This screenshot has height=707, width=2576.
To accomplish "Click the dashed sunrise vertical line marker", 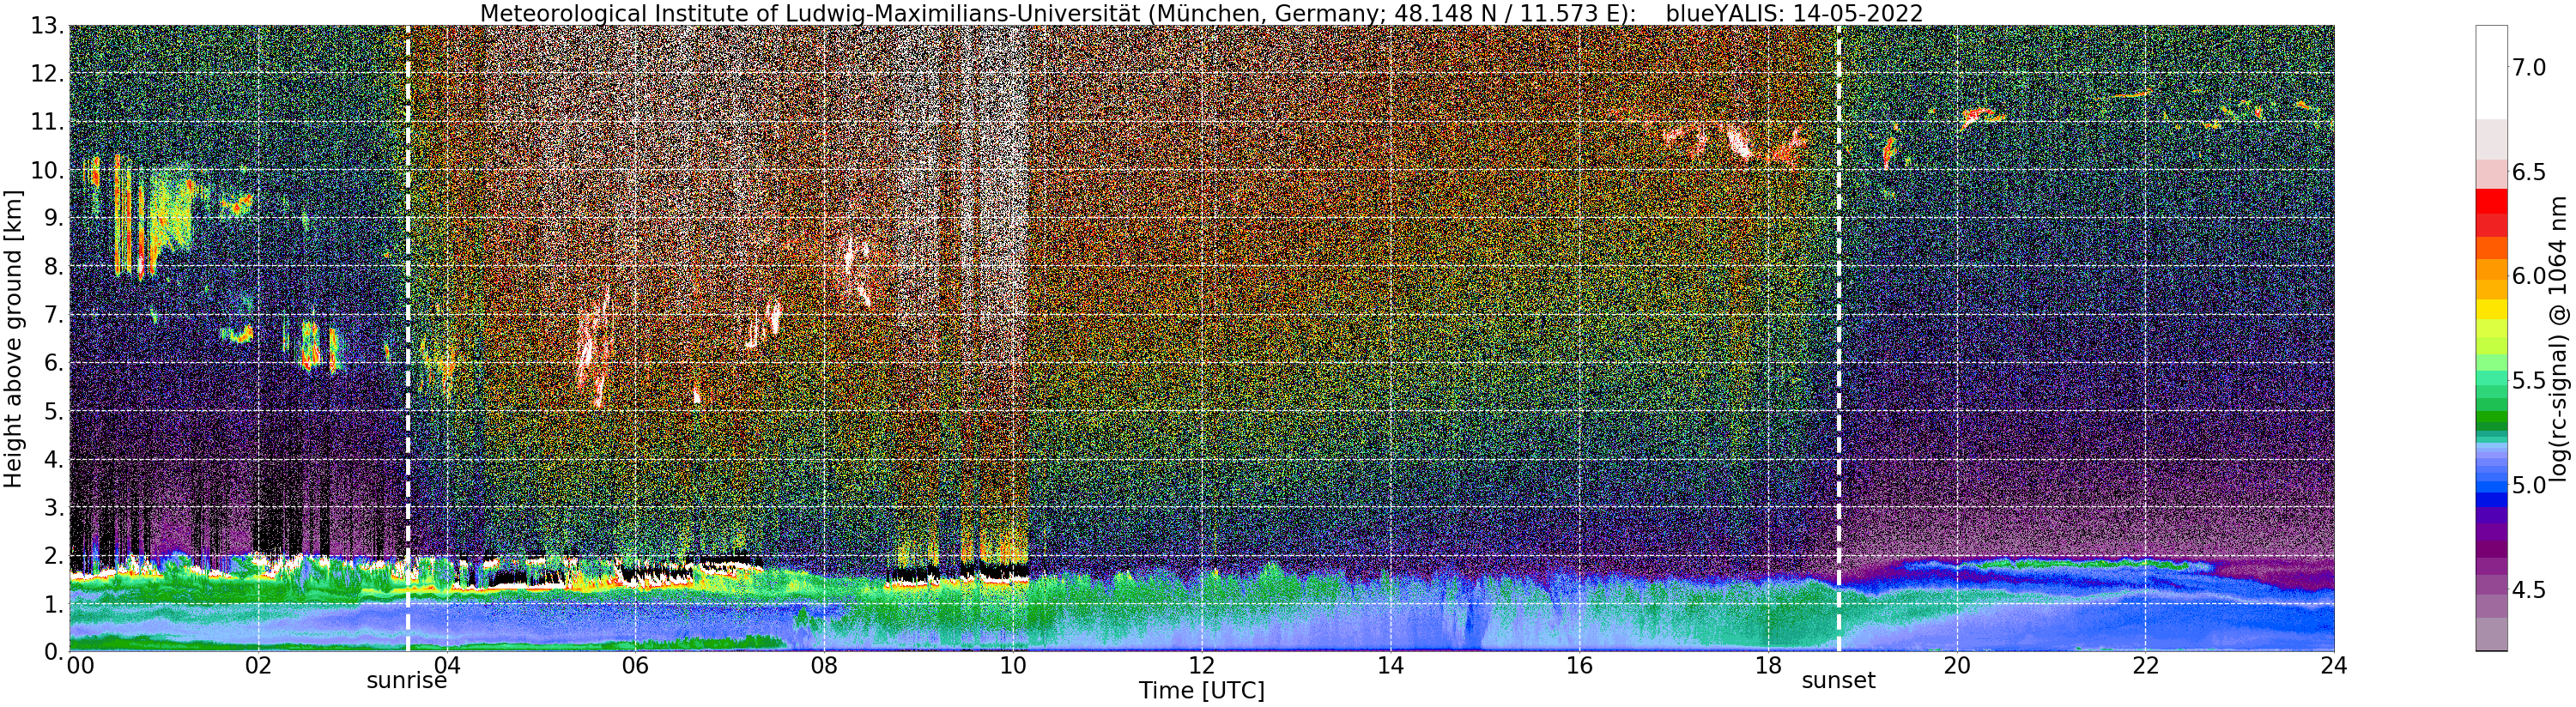I will pos(407,338).
